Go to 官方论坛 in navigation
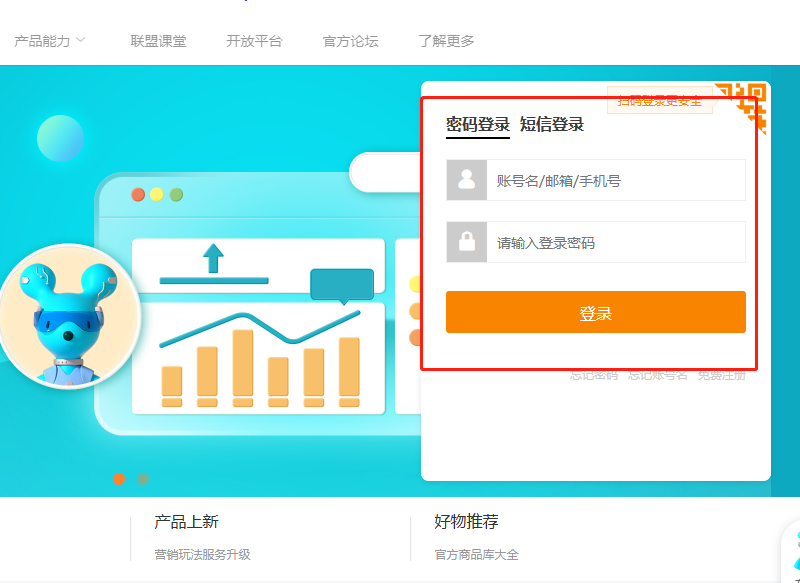The height and width of the screenshot is (583, 800). (350, 41)
